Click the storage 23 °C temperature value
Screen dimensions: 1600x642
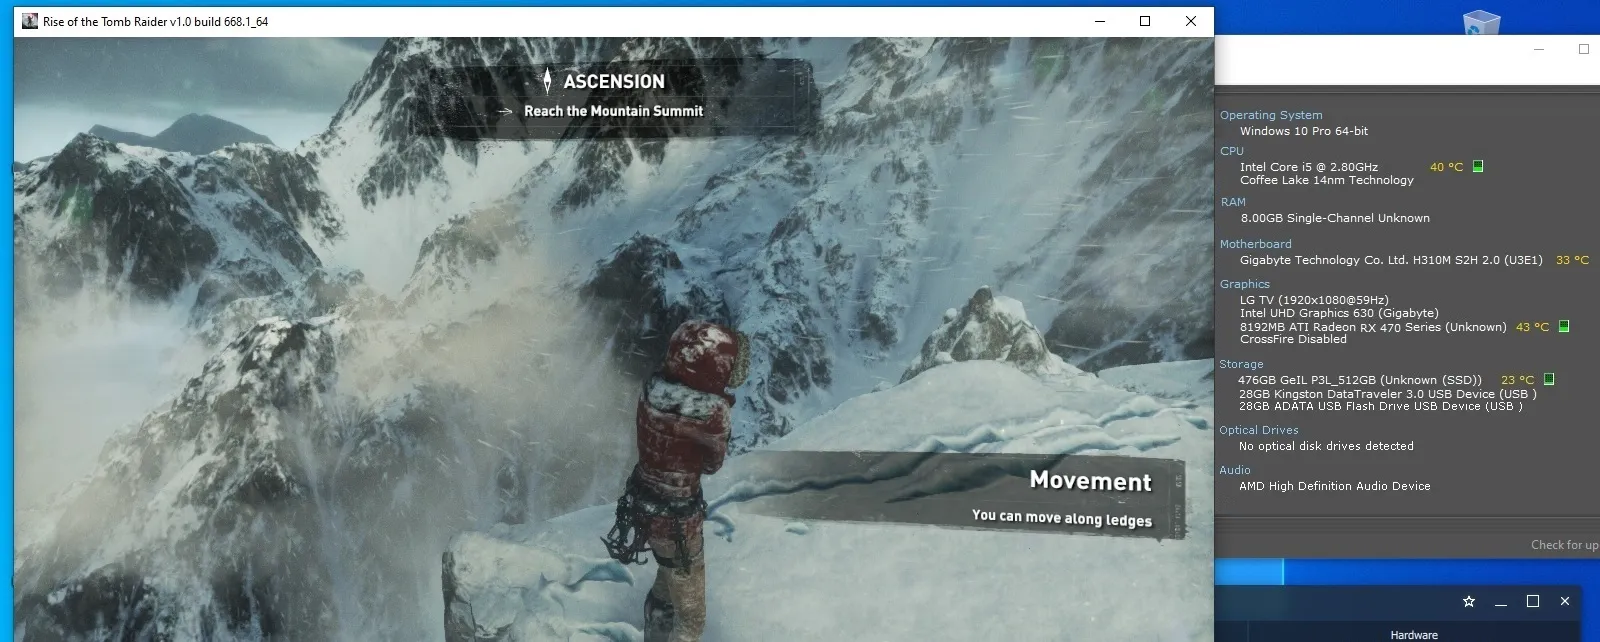coord(1517,380)
